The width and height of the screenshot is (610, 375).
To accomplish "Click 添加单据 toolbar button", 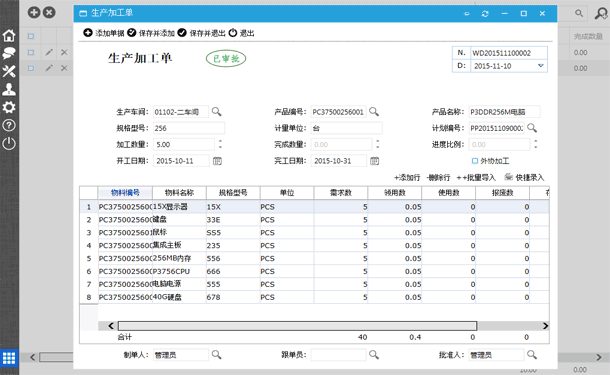I will [104, 33].
